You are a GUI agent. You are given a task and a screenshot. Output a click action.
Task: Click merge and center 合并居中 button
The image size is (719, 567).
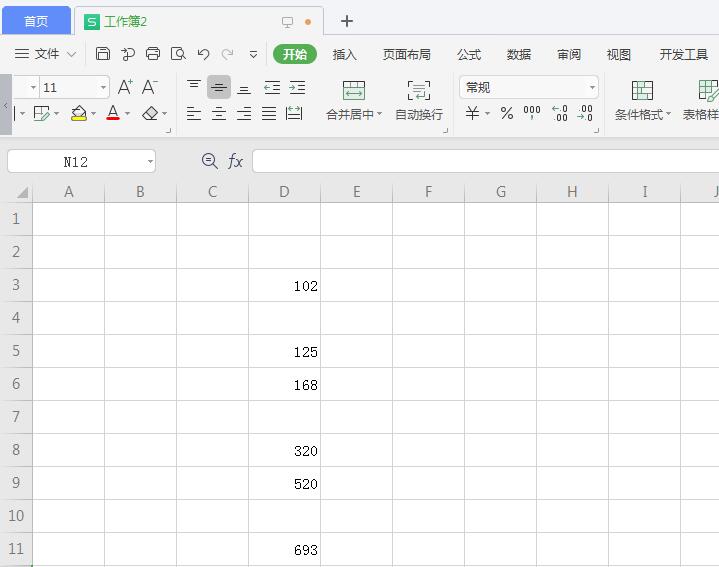[354, 101]
